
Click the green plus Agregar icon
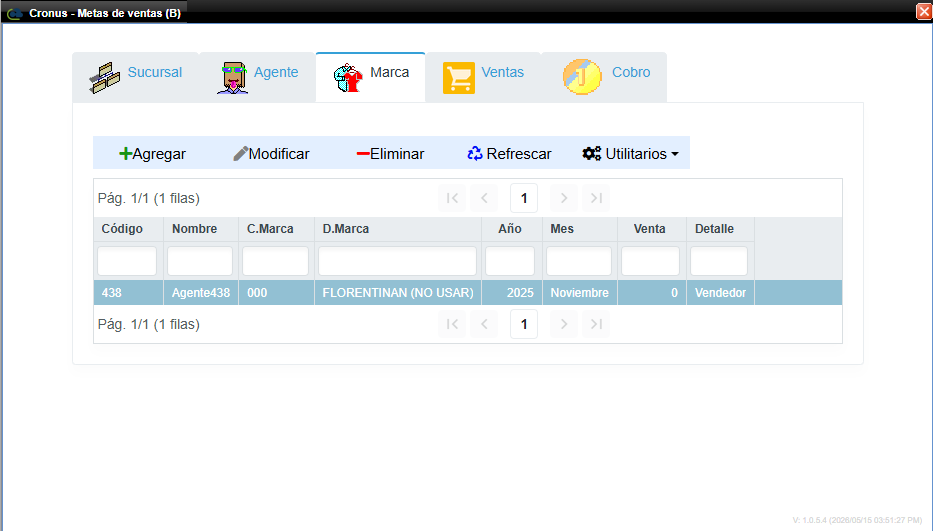pos(125,154)
